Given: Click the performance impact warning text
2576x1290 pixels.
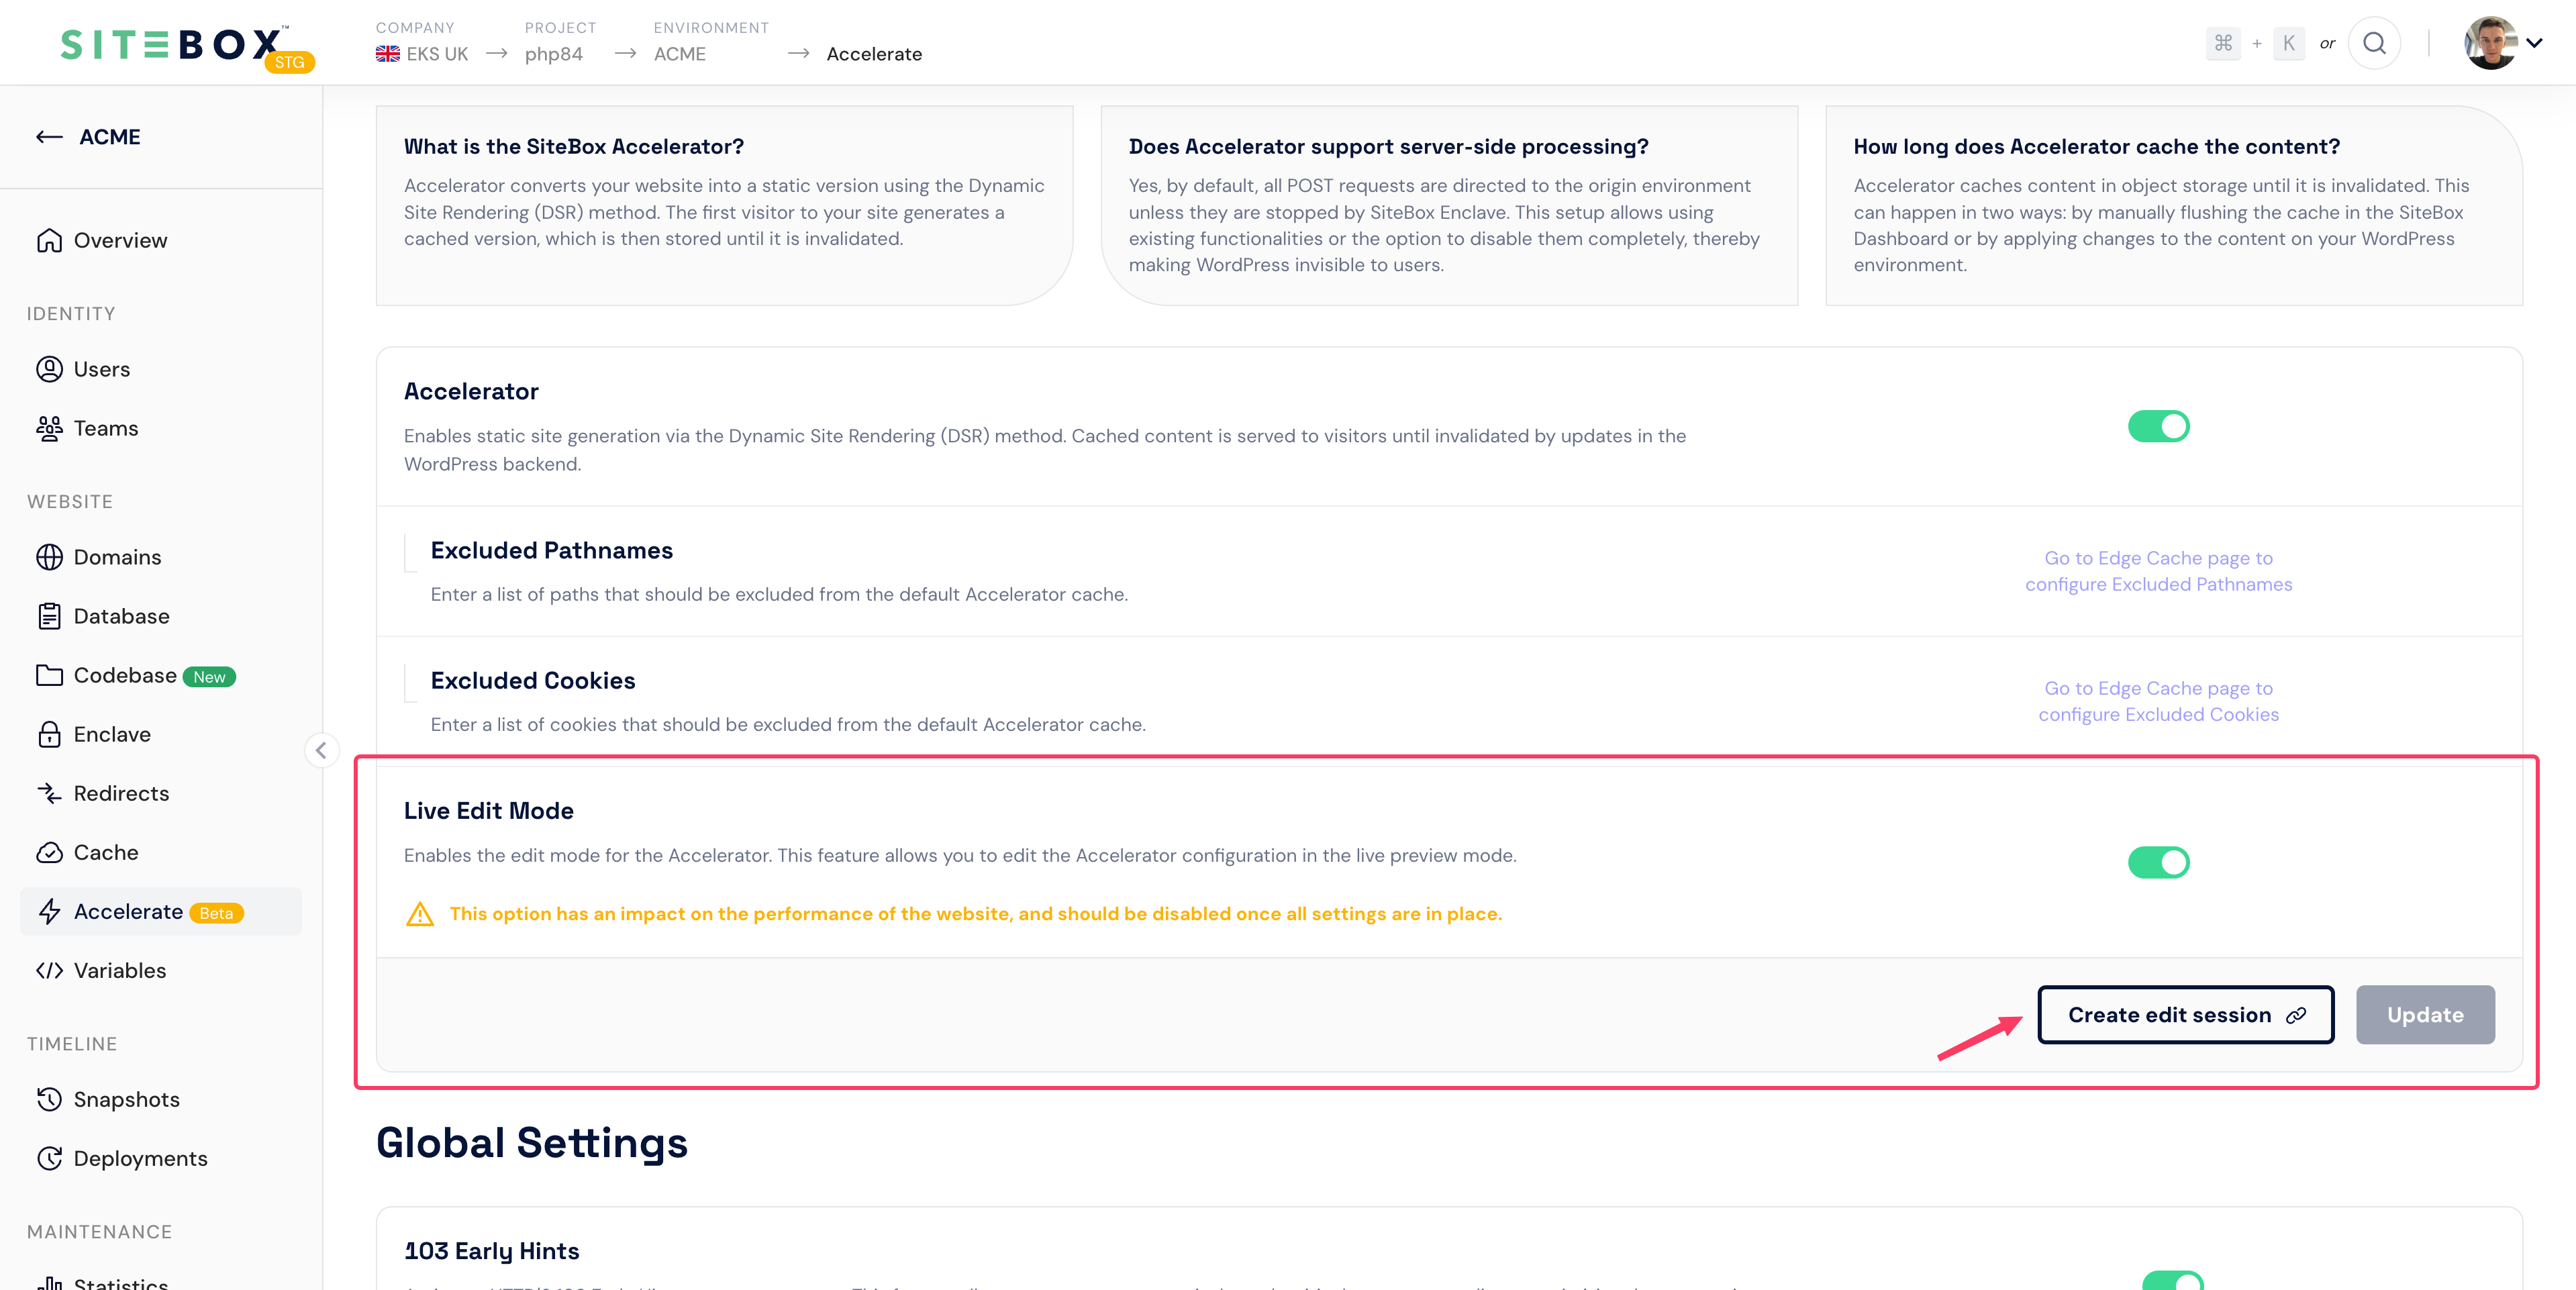Looking at the screenshot, I should [x=975, y=914].
